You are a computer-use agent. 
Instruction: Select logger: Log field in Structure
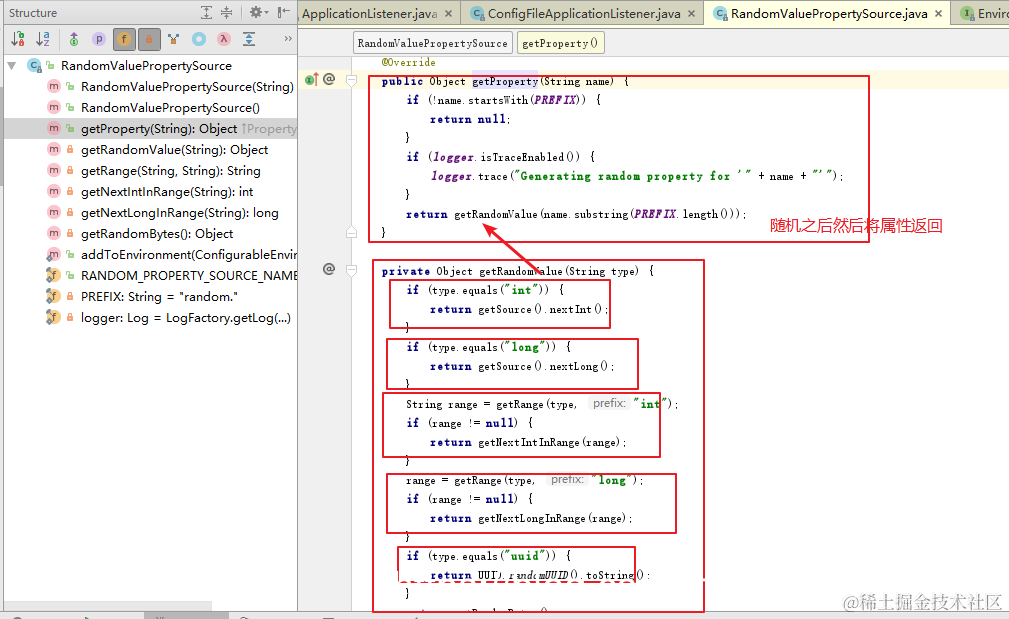tap(185, 318)
